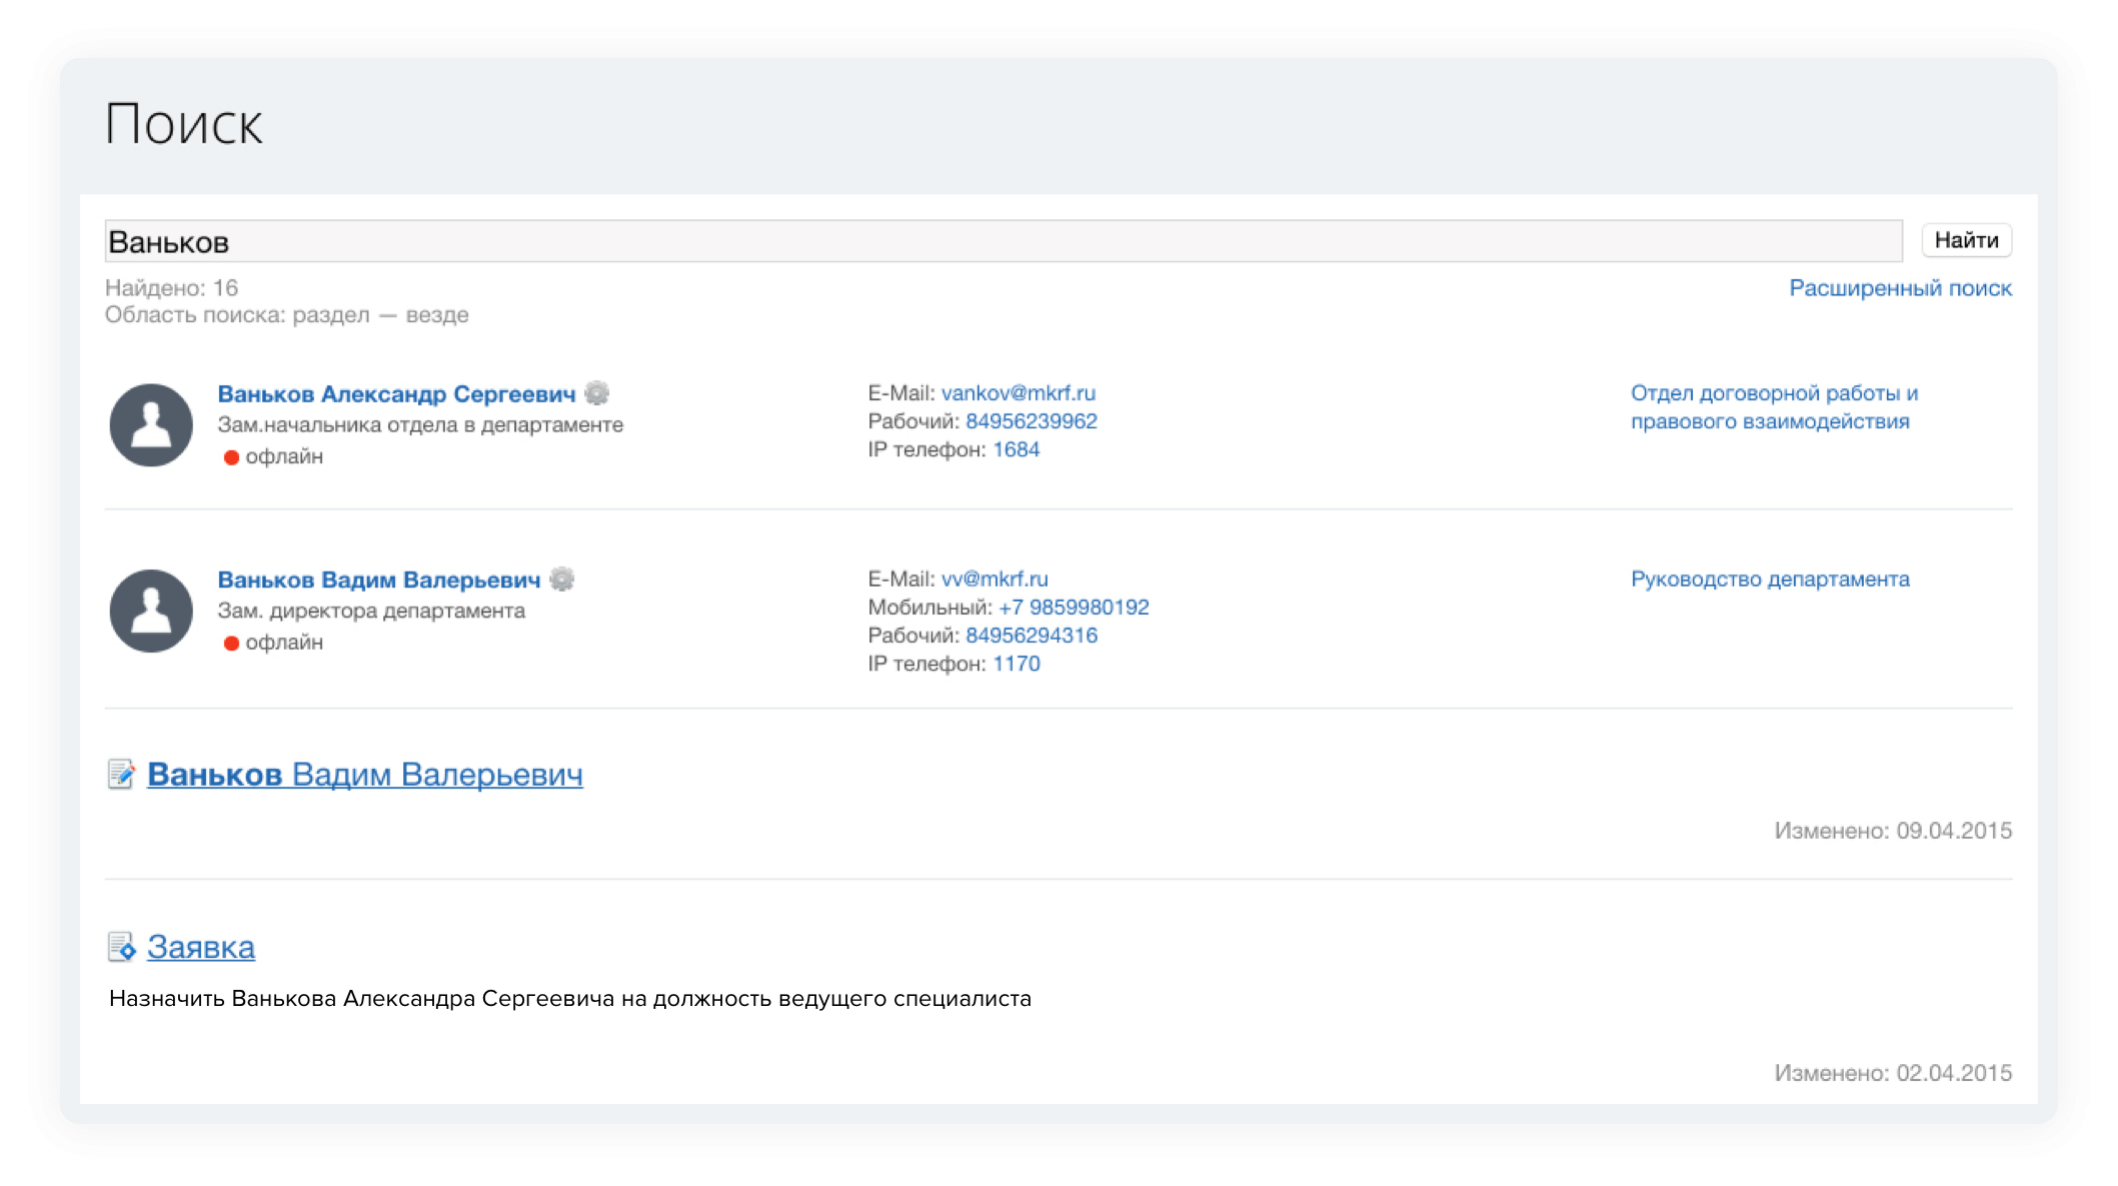The height and width of the screenshot is (1186, 2118).
Task: Click the gear icon next to Ваньков Александр Сергеевич
Action: pyautogui.click(x=597, y=393)
